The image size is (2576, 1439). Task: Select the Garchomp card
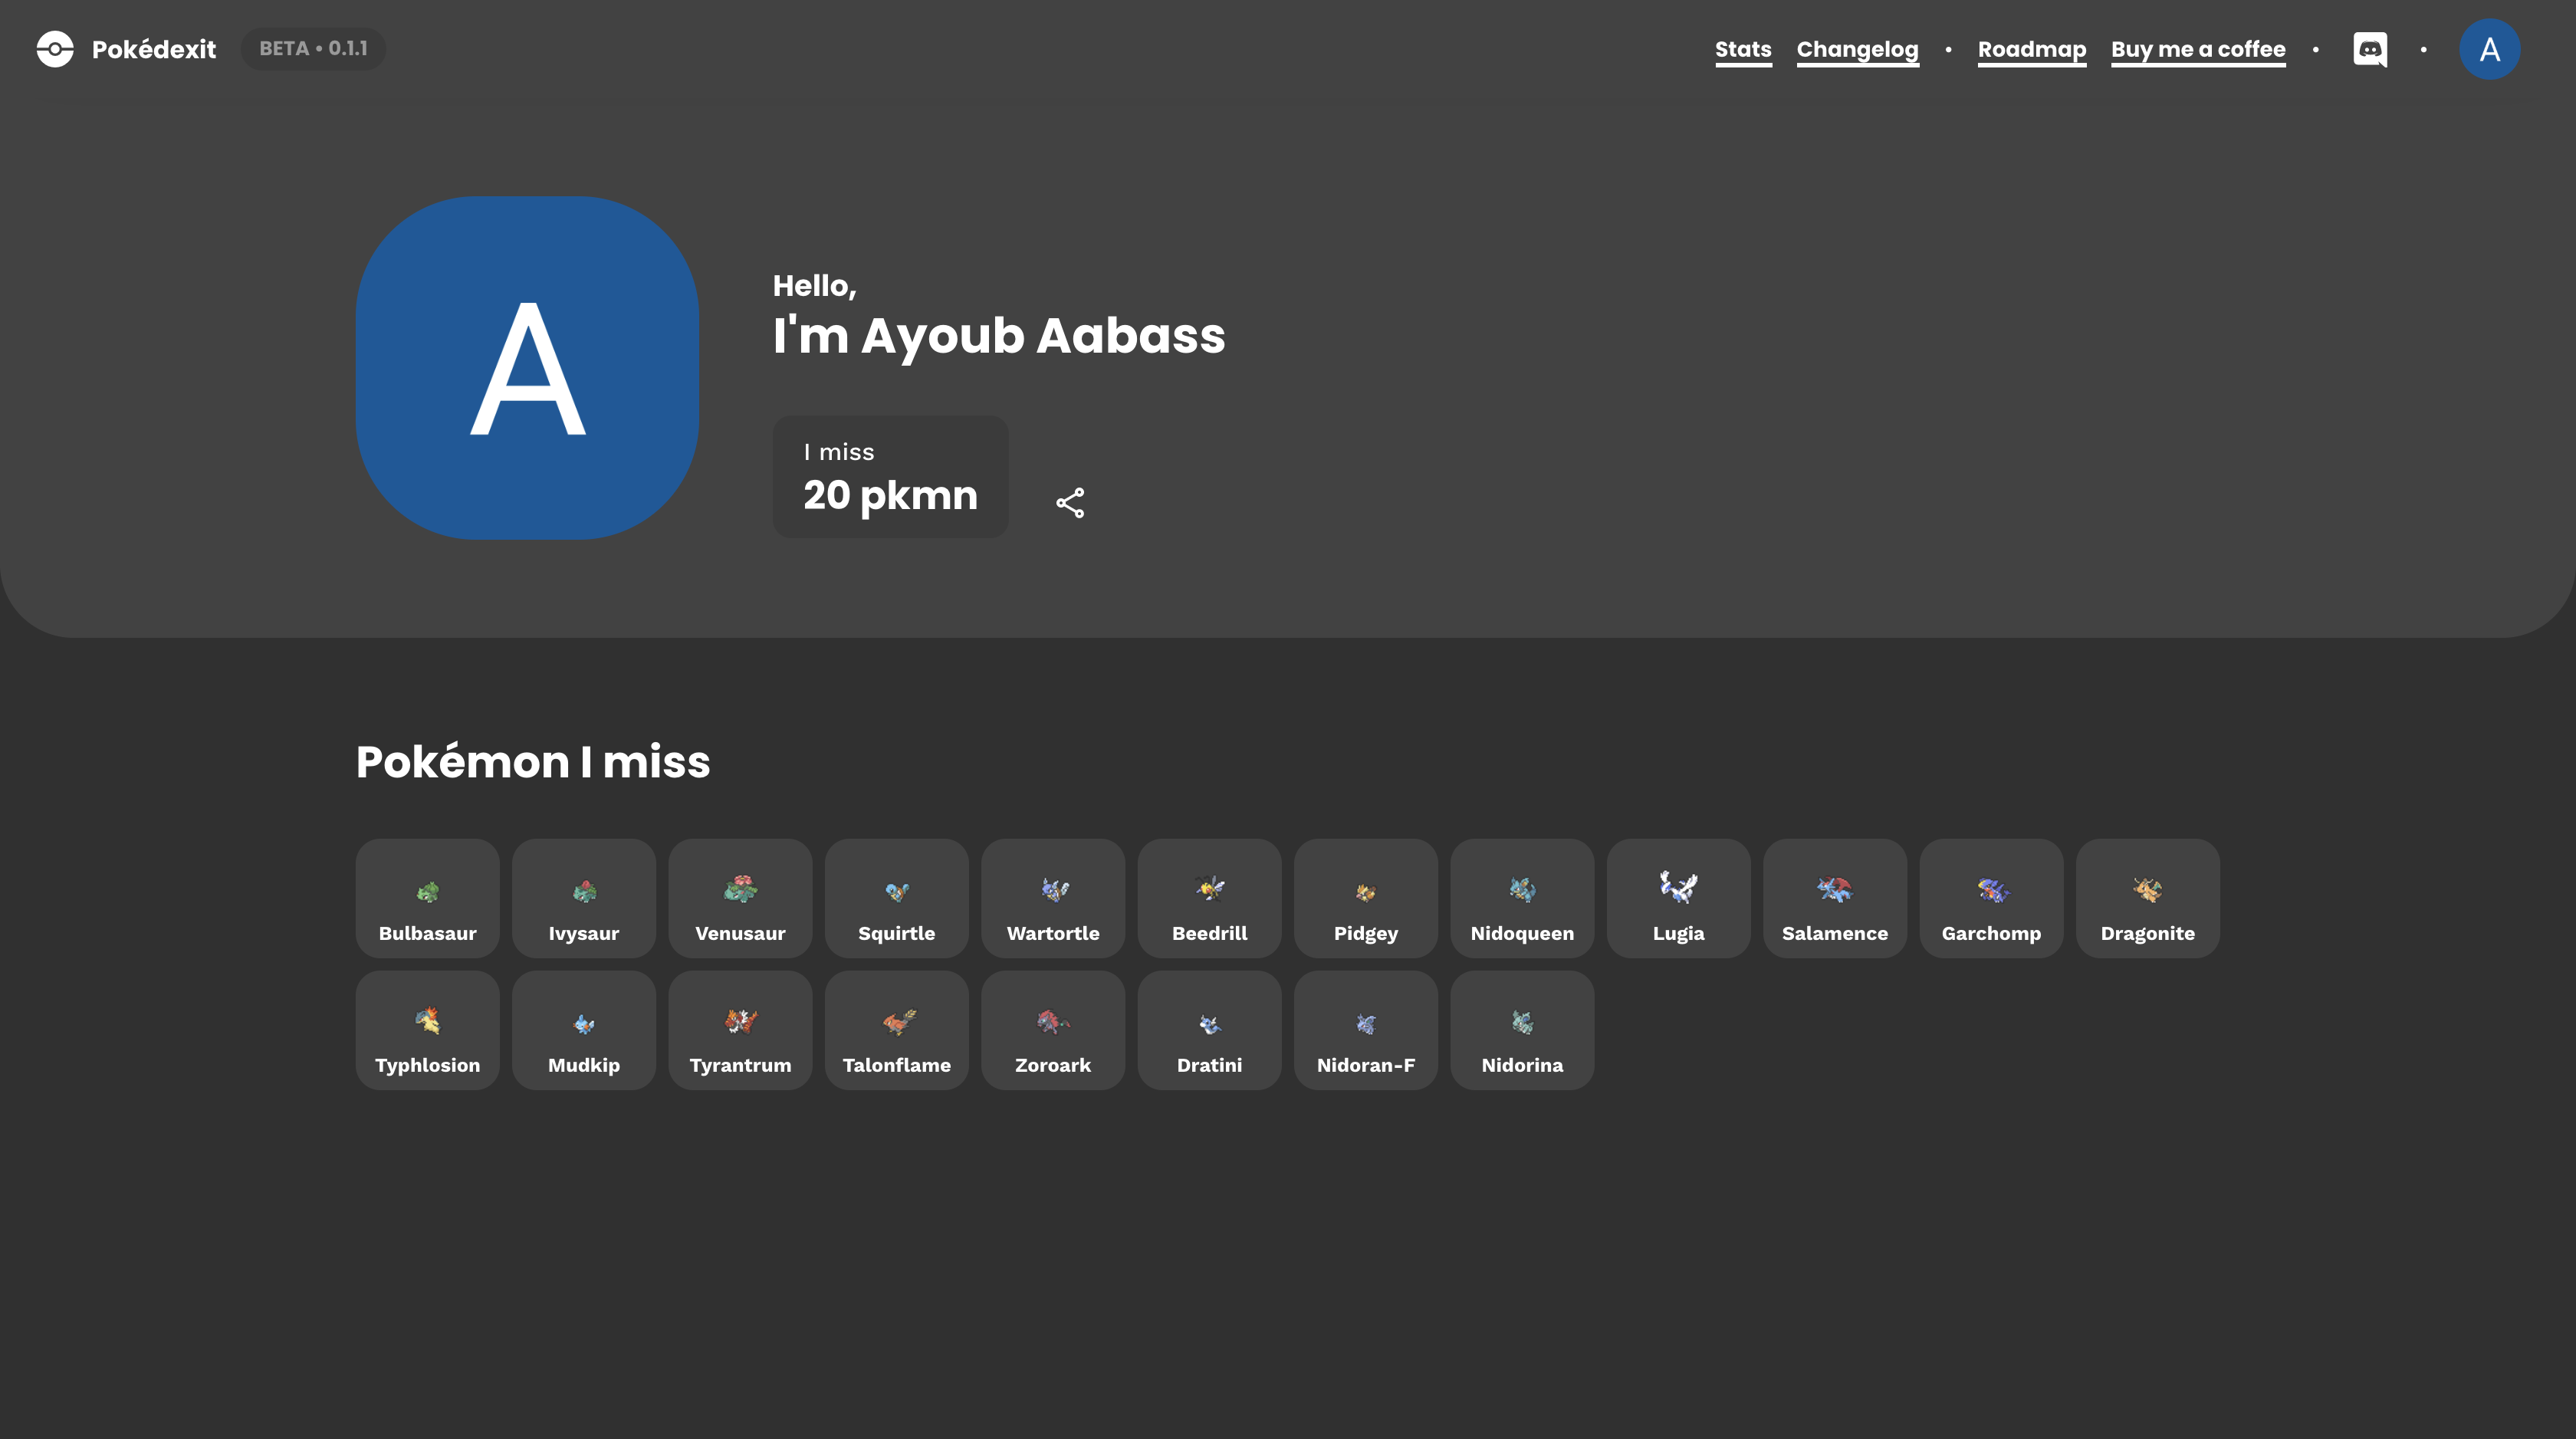click(1990, 898)
